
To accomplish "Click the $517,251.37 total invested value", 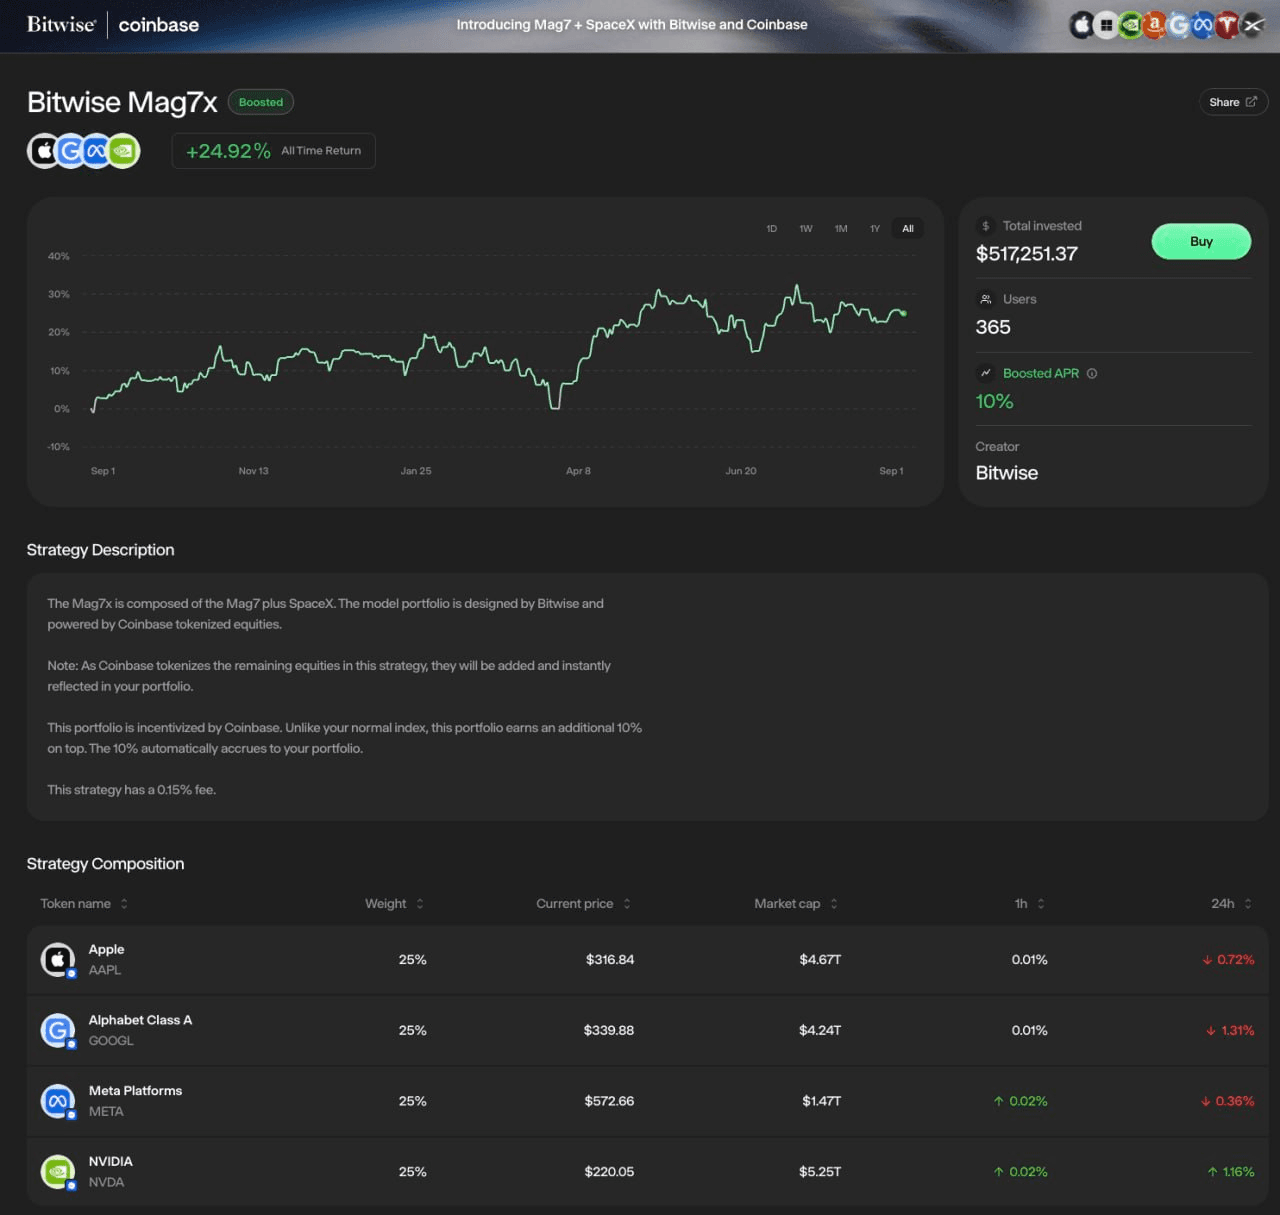I will pos(1027,254).
